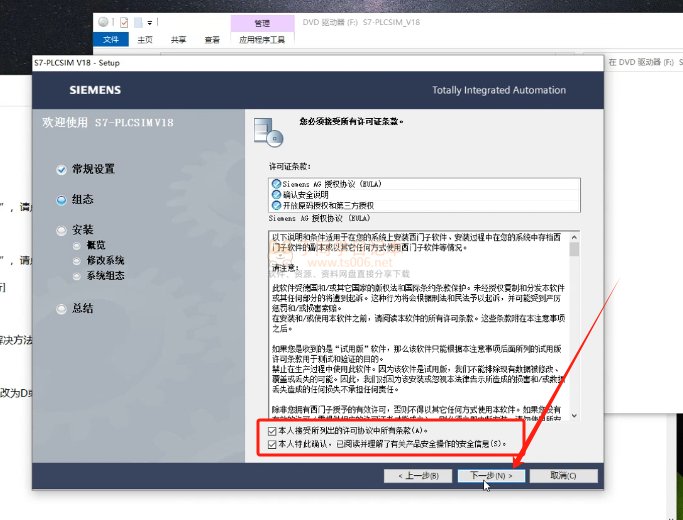Click the File Explorer properties quick-access icon
This screenshot has width=683, height=520.
tap(124, 22)
